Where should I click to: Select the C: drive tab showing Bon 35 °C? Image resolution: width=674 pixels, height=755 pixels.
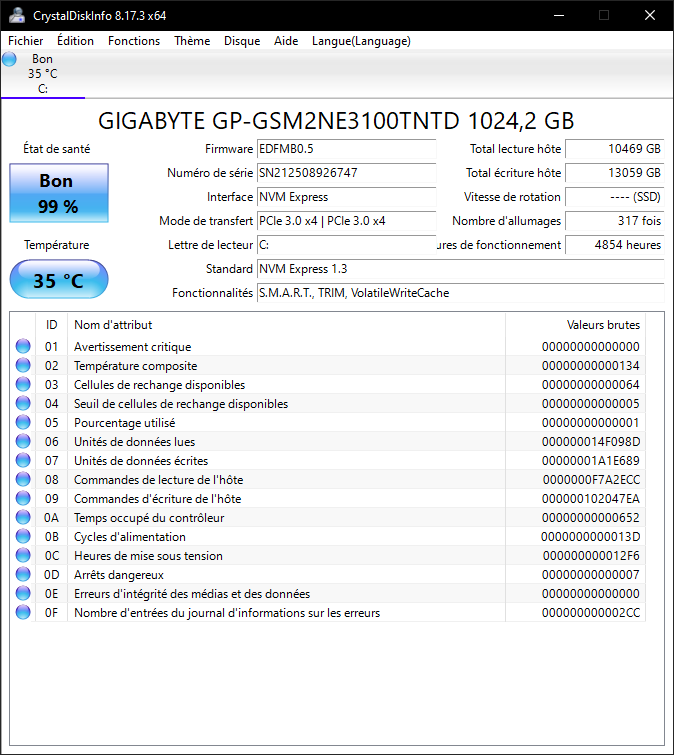click(43, 74)
